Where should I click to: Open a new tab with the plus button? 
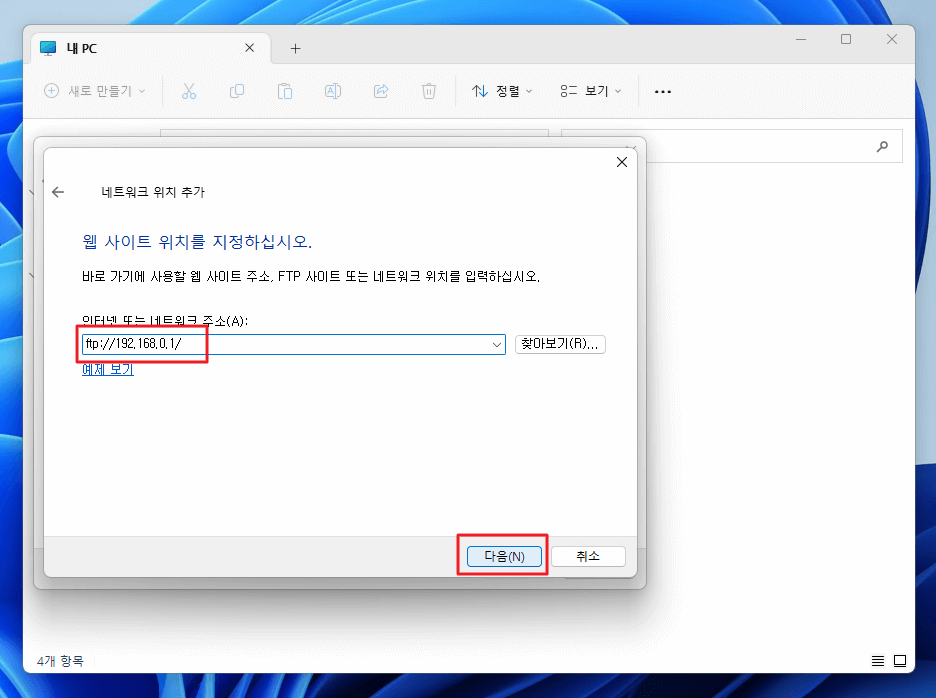coord(295,47)
